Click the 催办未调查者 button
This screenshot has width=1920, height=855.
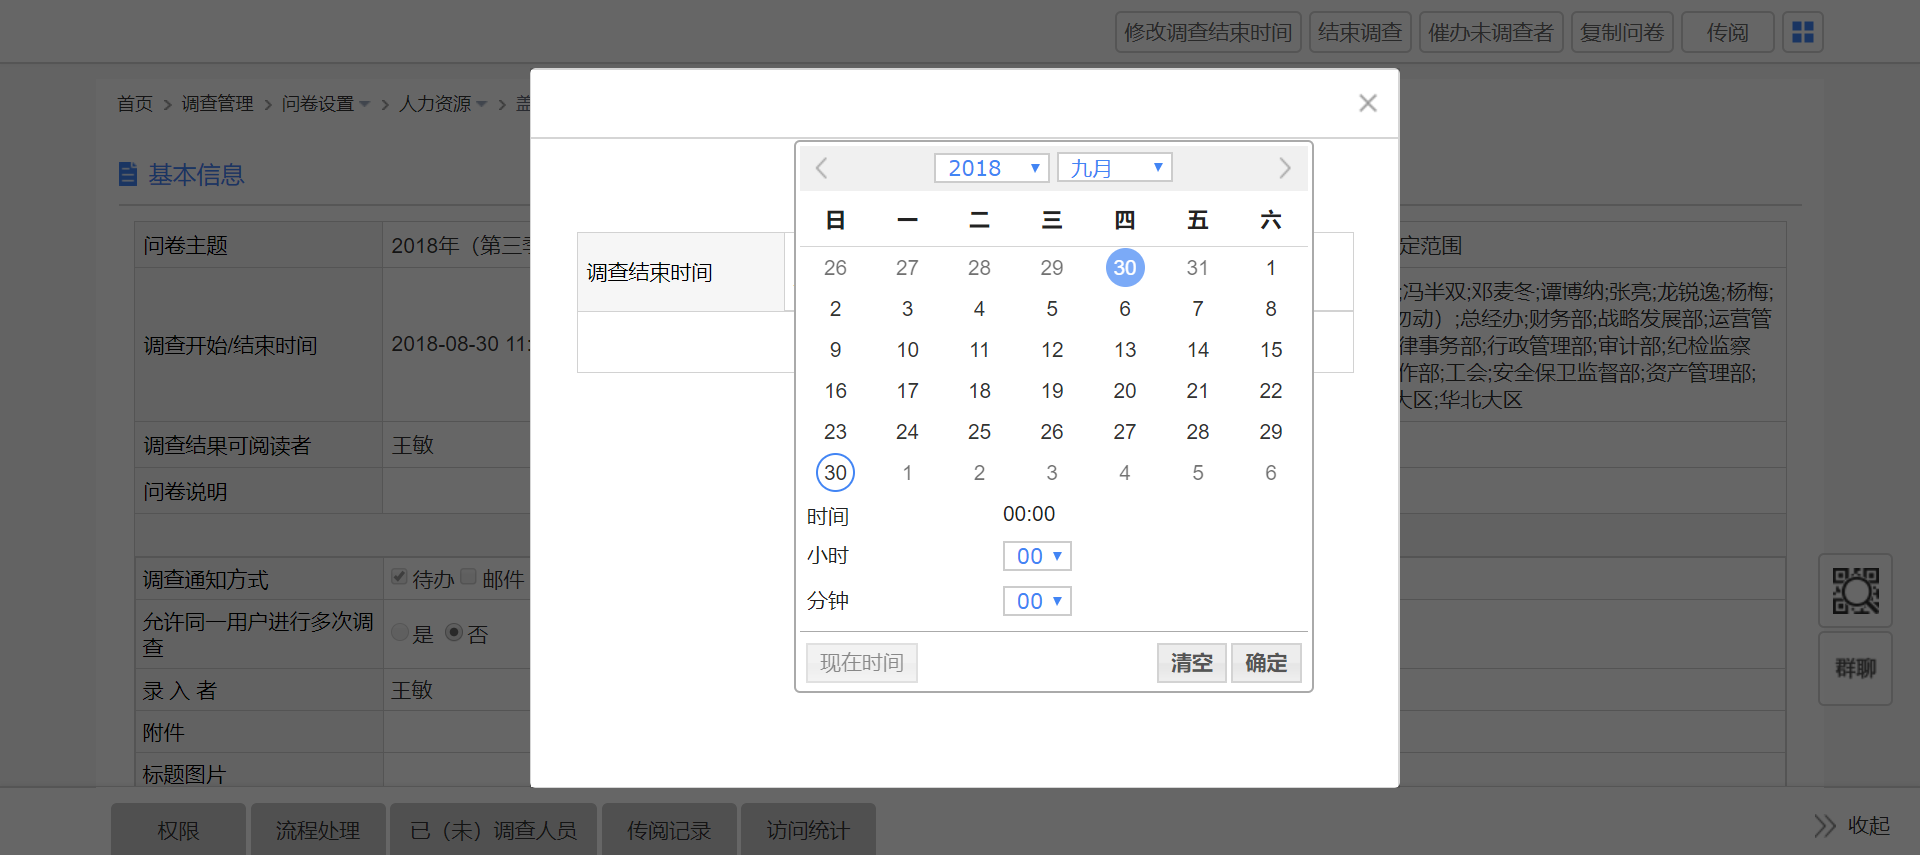pos(1491,32)
